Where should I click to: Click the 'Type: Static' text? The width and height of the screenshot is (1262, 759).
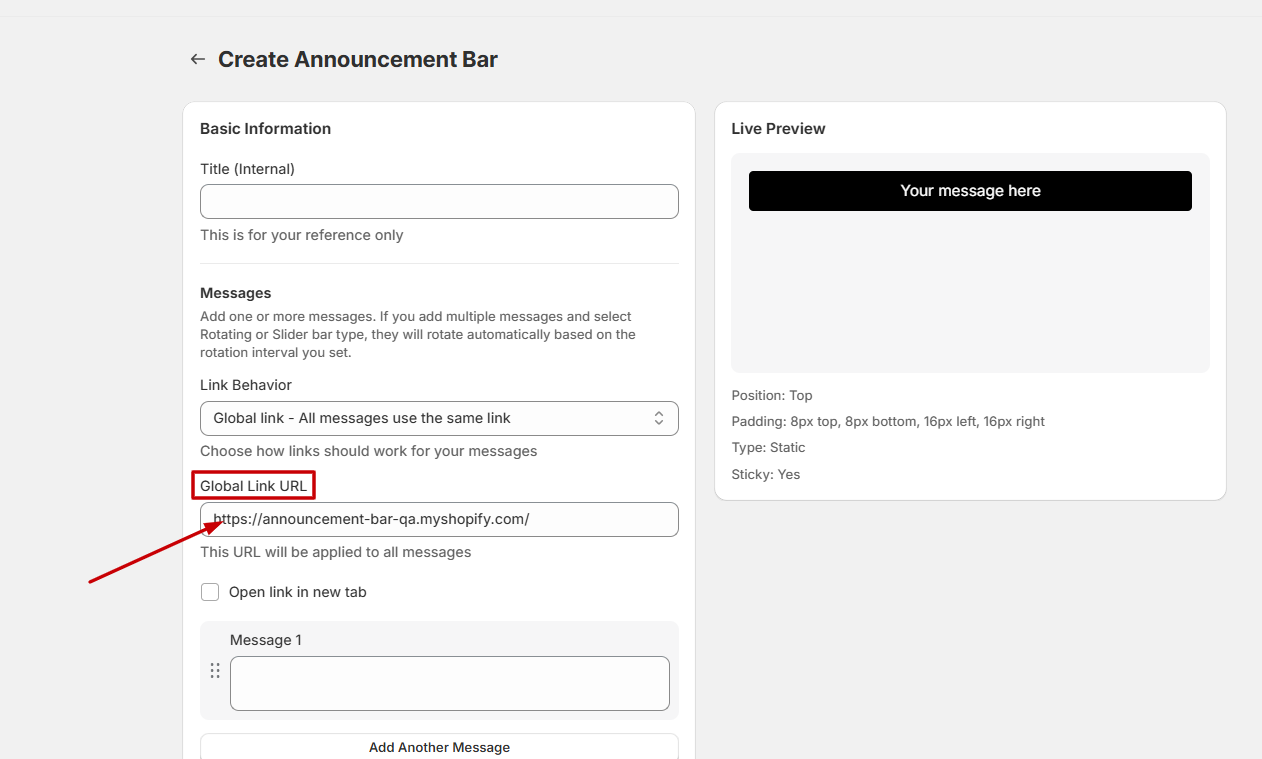(x=768, y=447)
